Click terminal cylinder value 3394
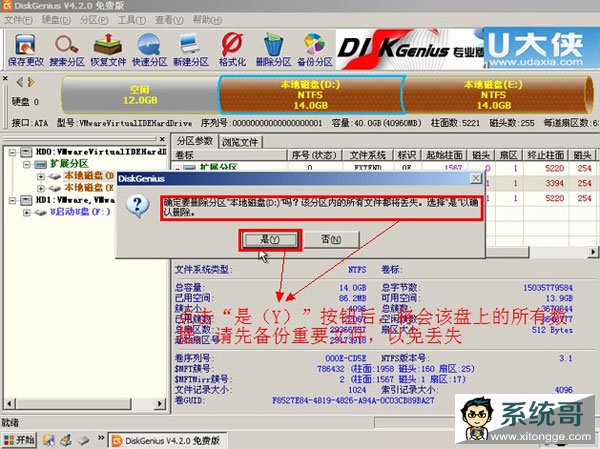This screenshot has width=600, height=449. 554,183
